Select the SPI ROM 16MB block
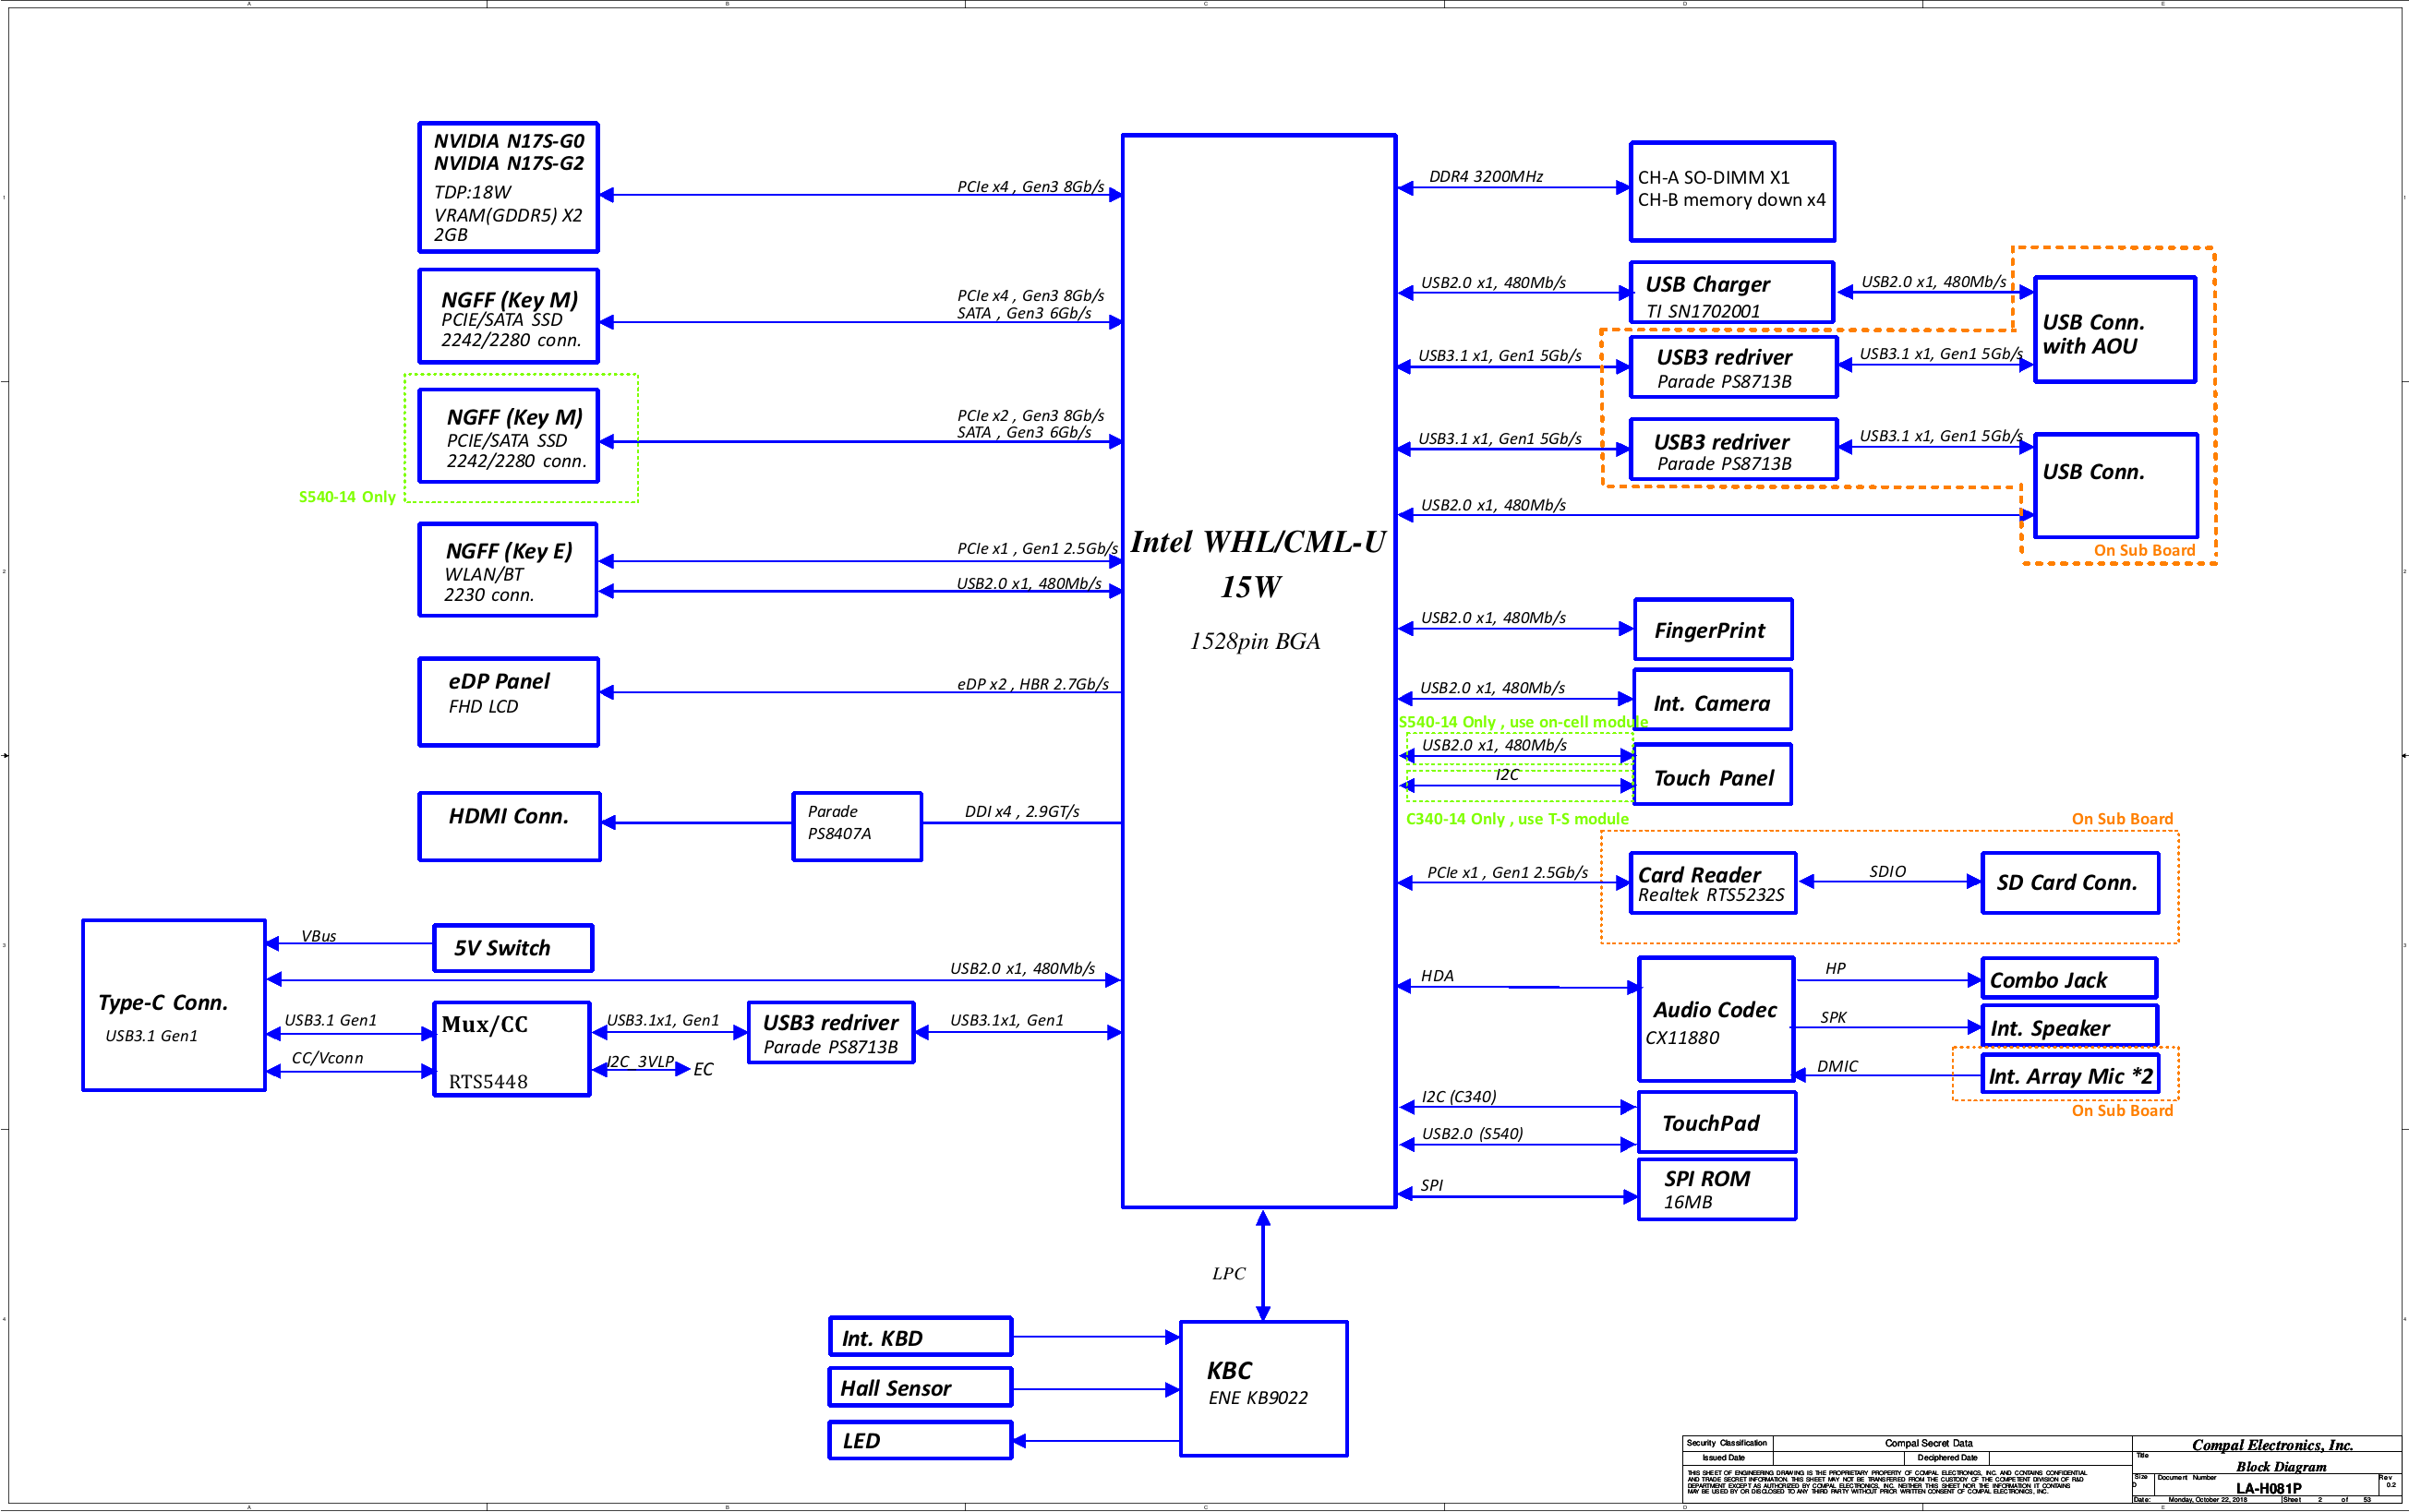 [x=1716, y=1189]
